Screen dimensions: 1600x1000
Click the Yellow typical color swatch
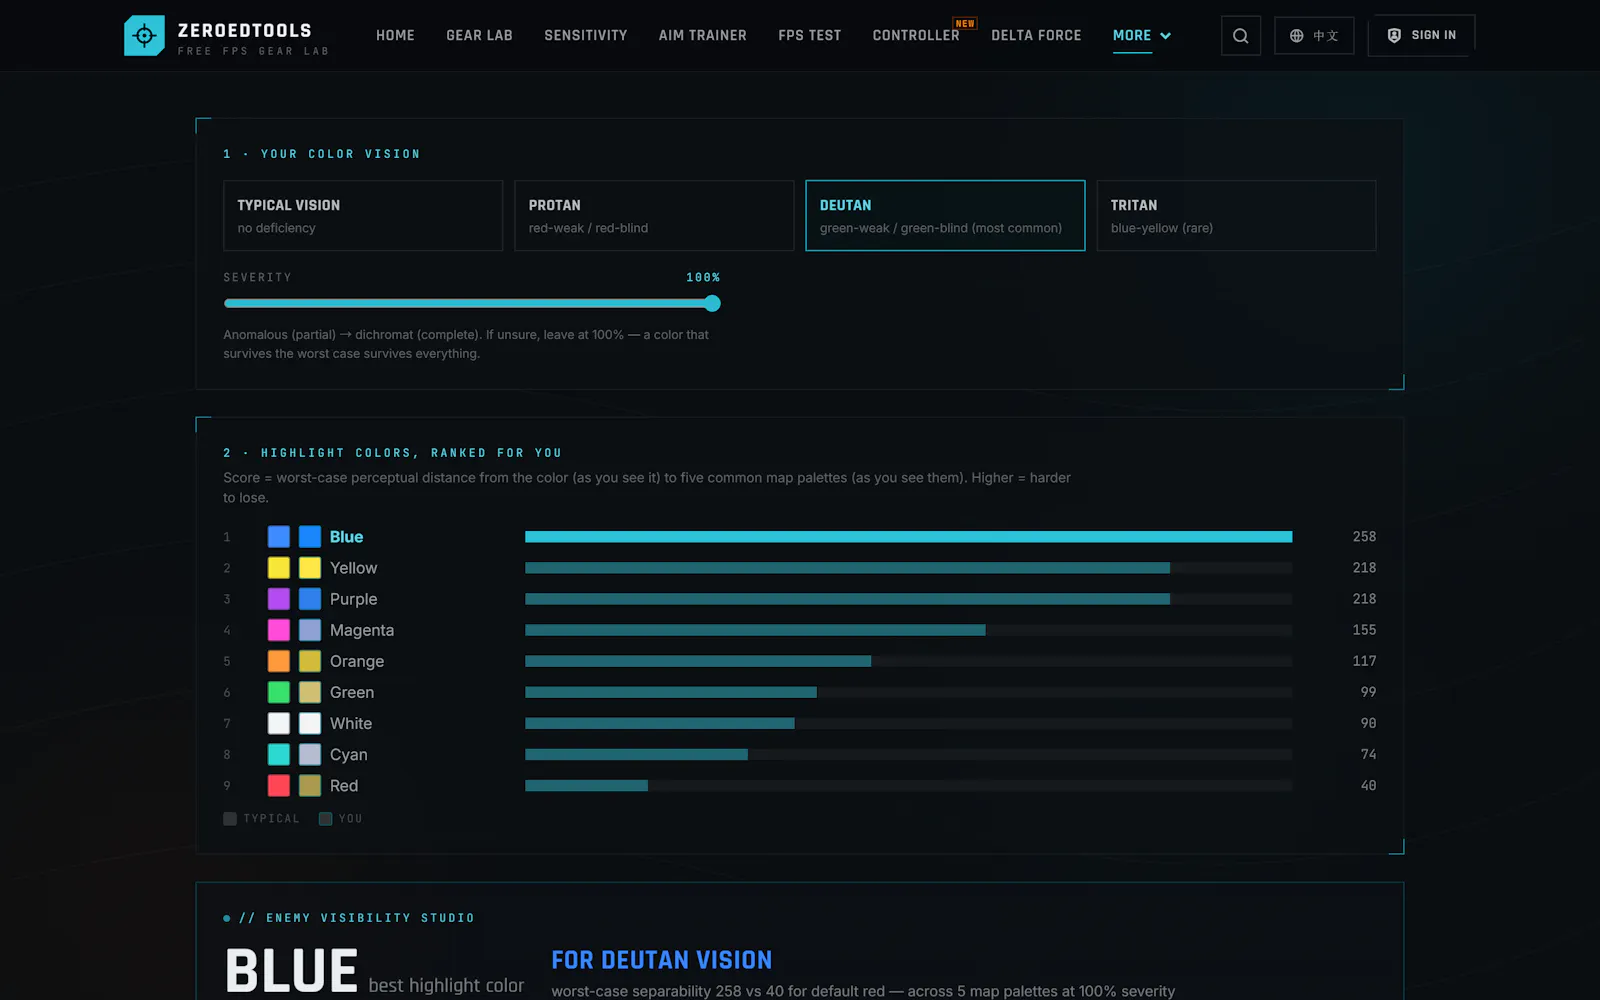(279, 568)
